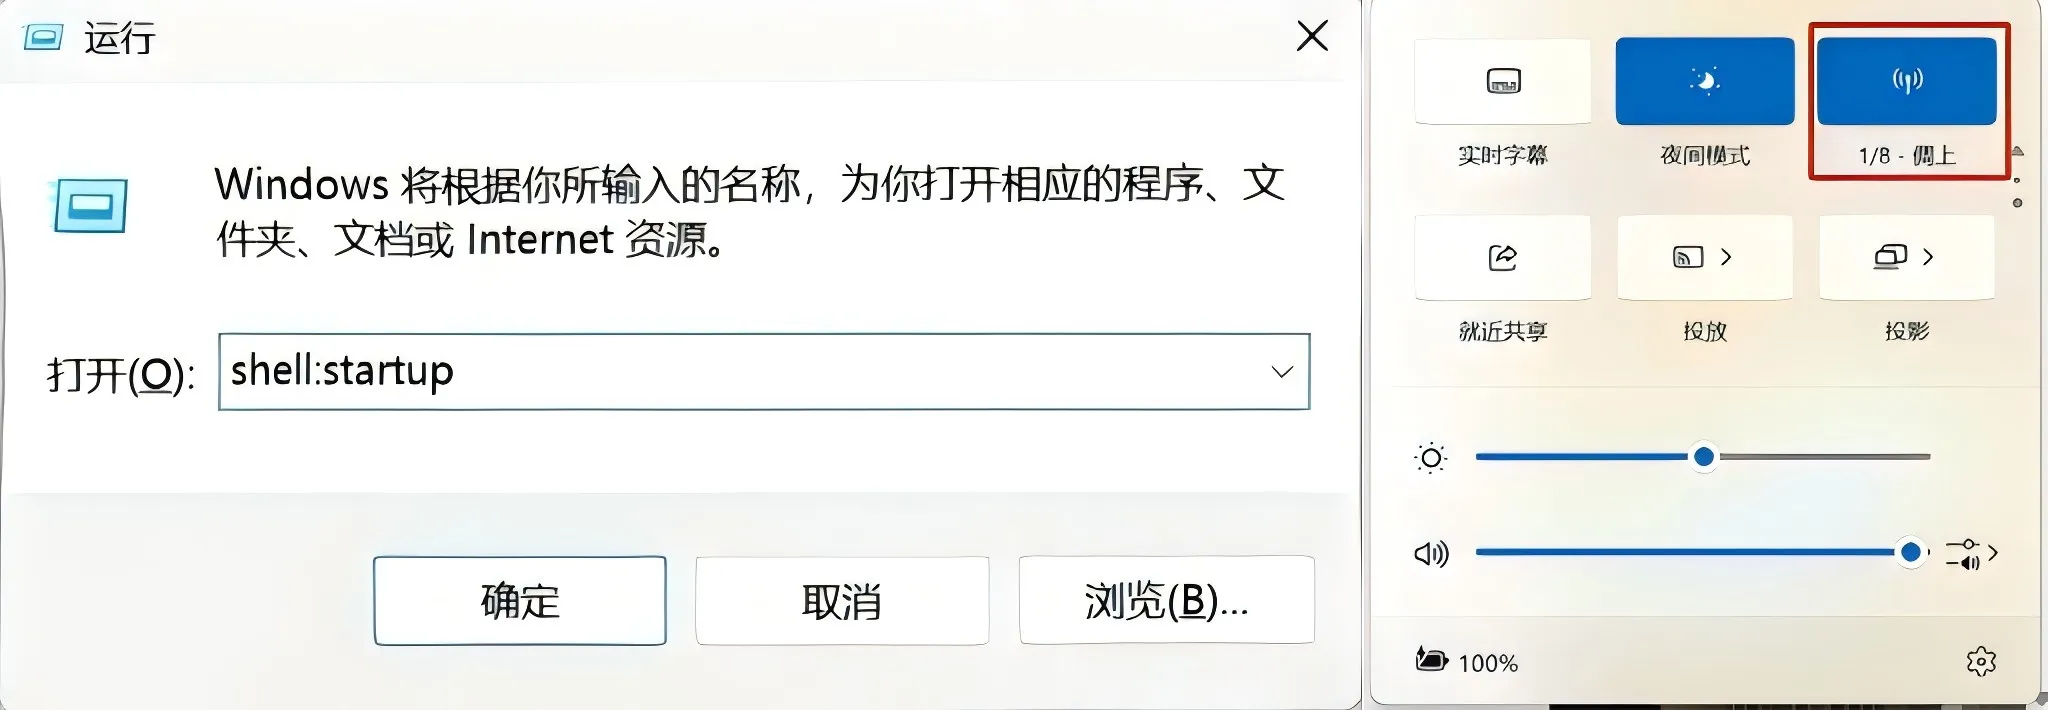Open the command history dropdown arrow
Viewport: 2048px width, 710px height.
(x=1282, y=372)
